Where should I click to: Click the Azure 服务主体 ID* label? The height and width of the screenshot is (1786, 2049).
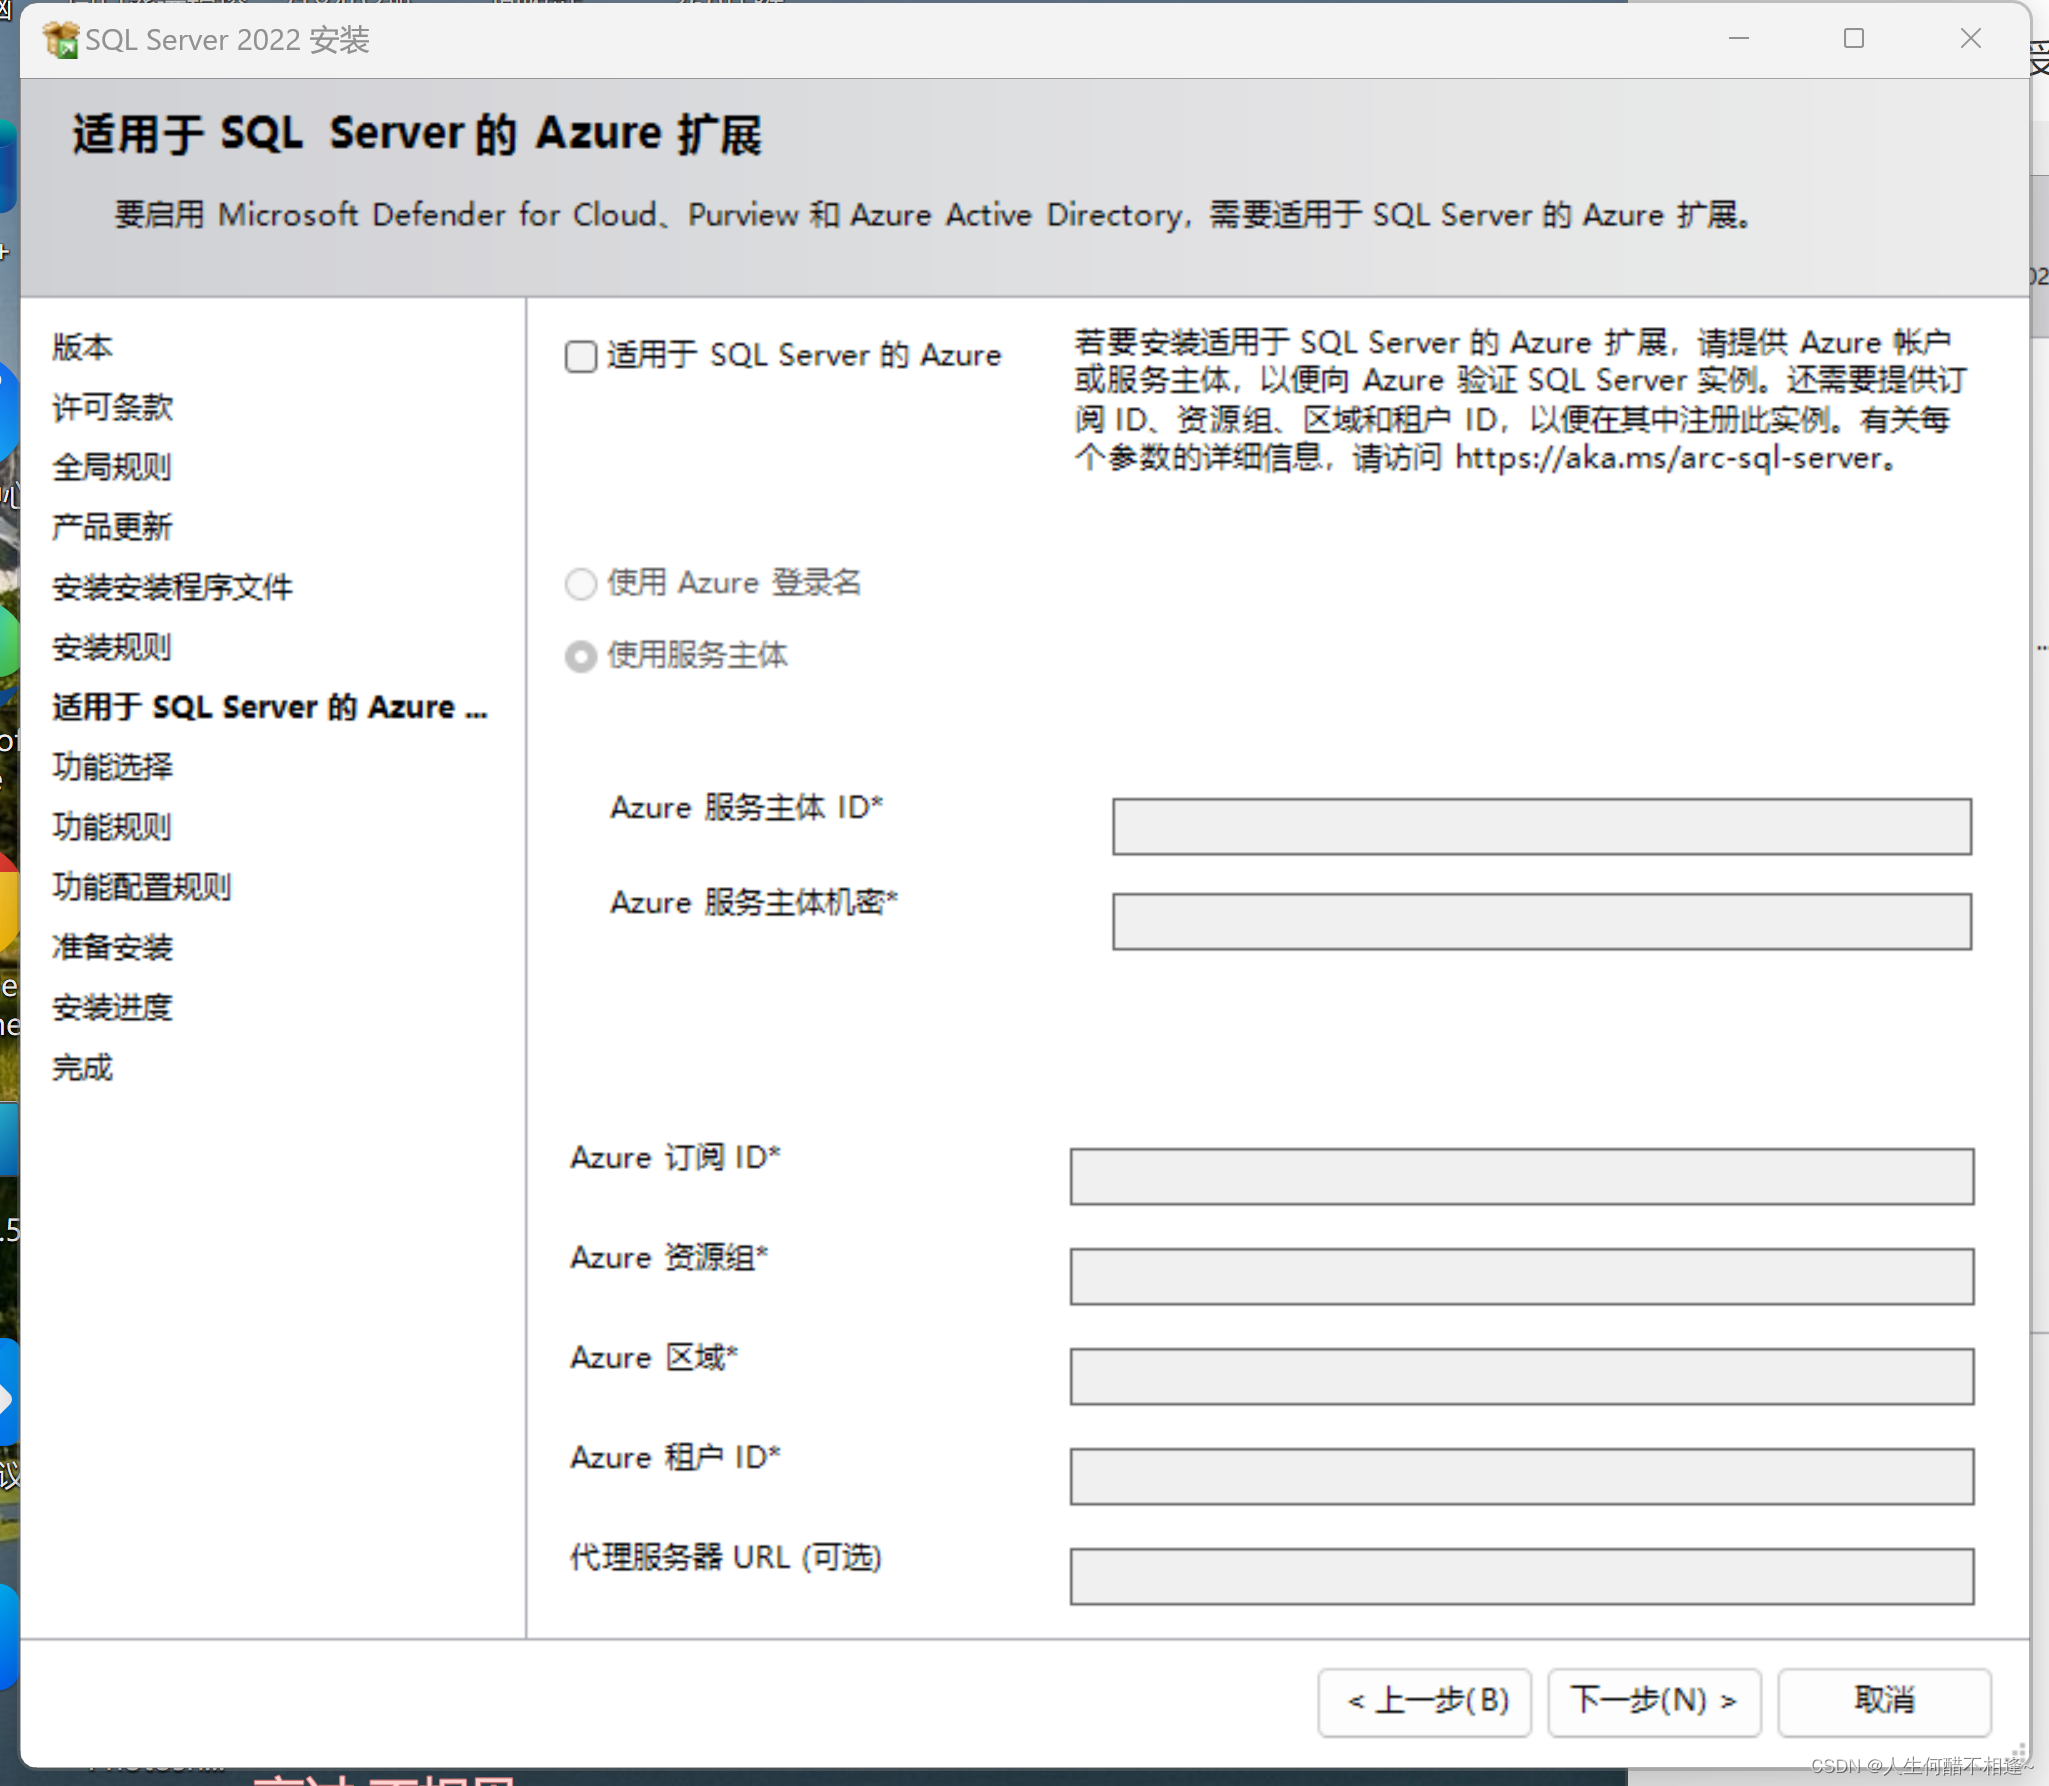[x=747, y=807]
